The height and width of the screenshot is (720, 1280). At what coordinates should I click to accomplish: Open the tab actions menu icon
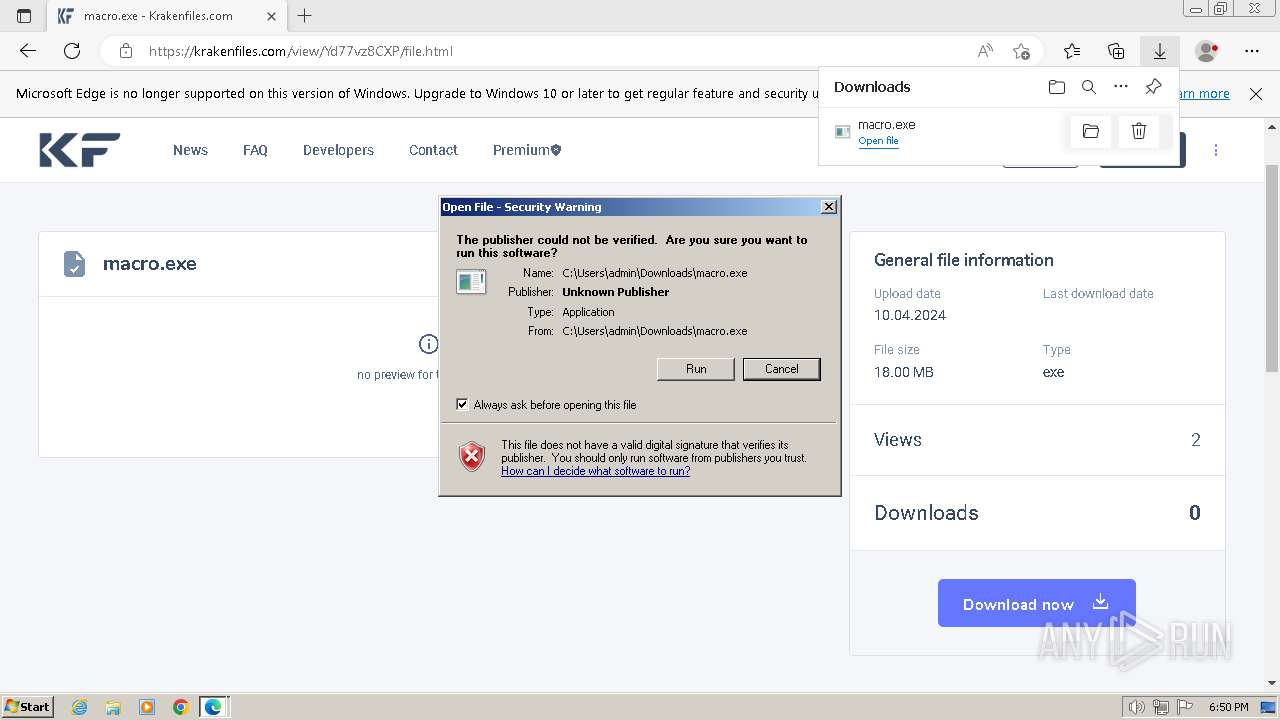(24, 16)
